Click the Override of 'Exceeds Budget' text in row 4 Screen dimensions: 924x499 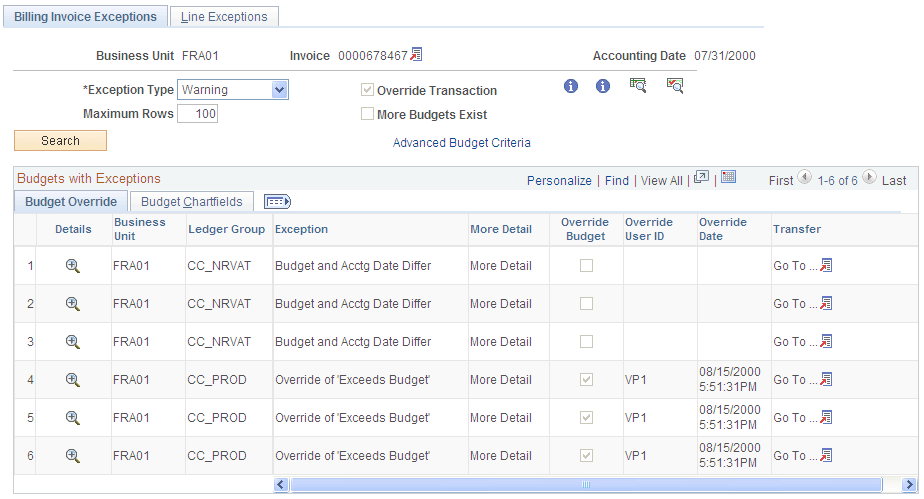coord(352,379)
